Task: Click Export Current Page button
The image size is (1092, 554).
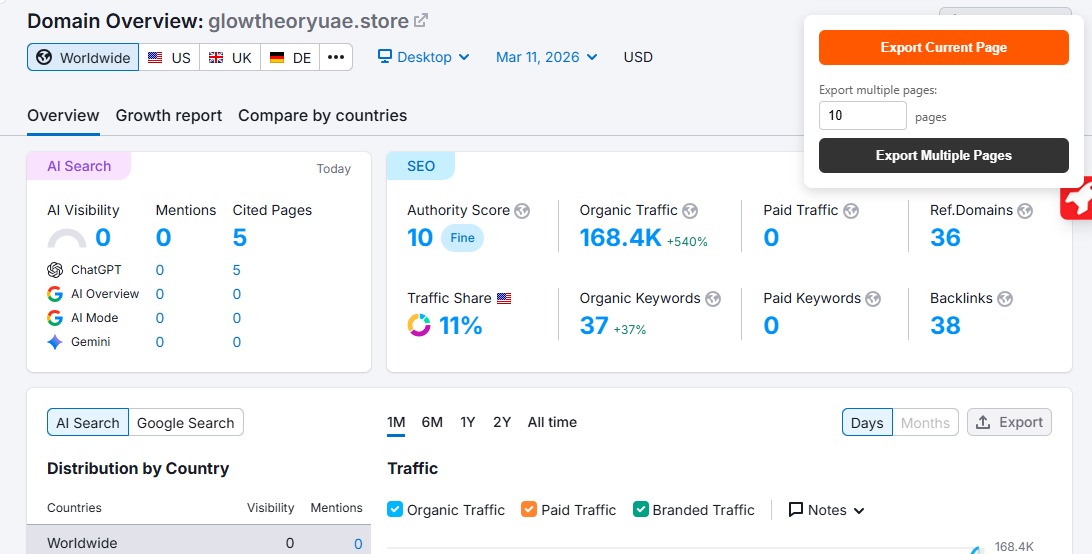Action: coord(944,47)
